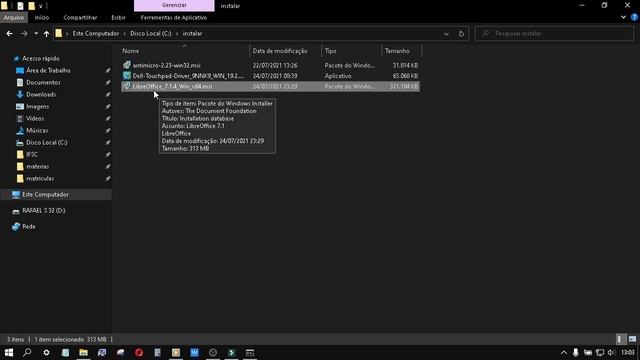Screen dimensions: 640x360
Task: Open Ferramentas de Aplicativo tab
Action: (173, 18)
